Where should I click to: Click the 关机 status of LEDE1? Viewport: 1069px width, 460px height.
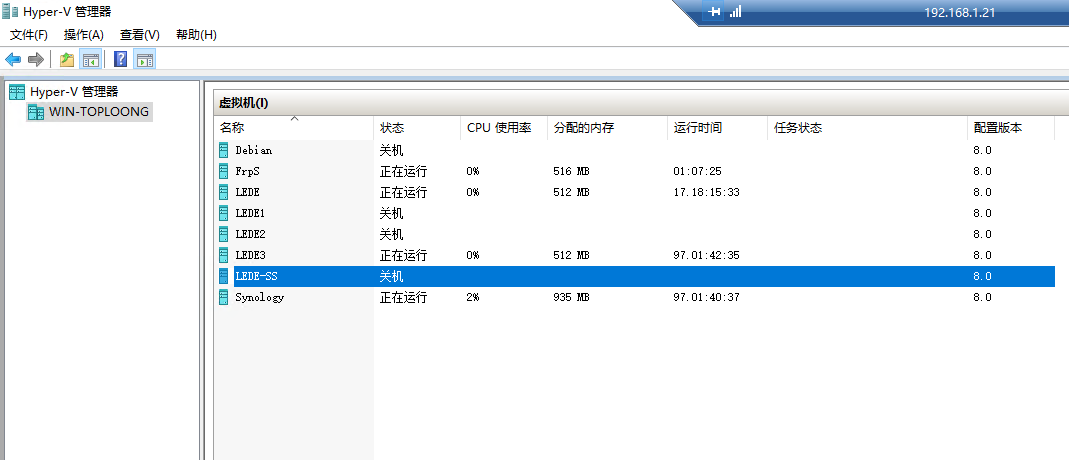point(391,213)
